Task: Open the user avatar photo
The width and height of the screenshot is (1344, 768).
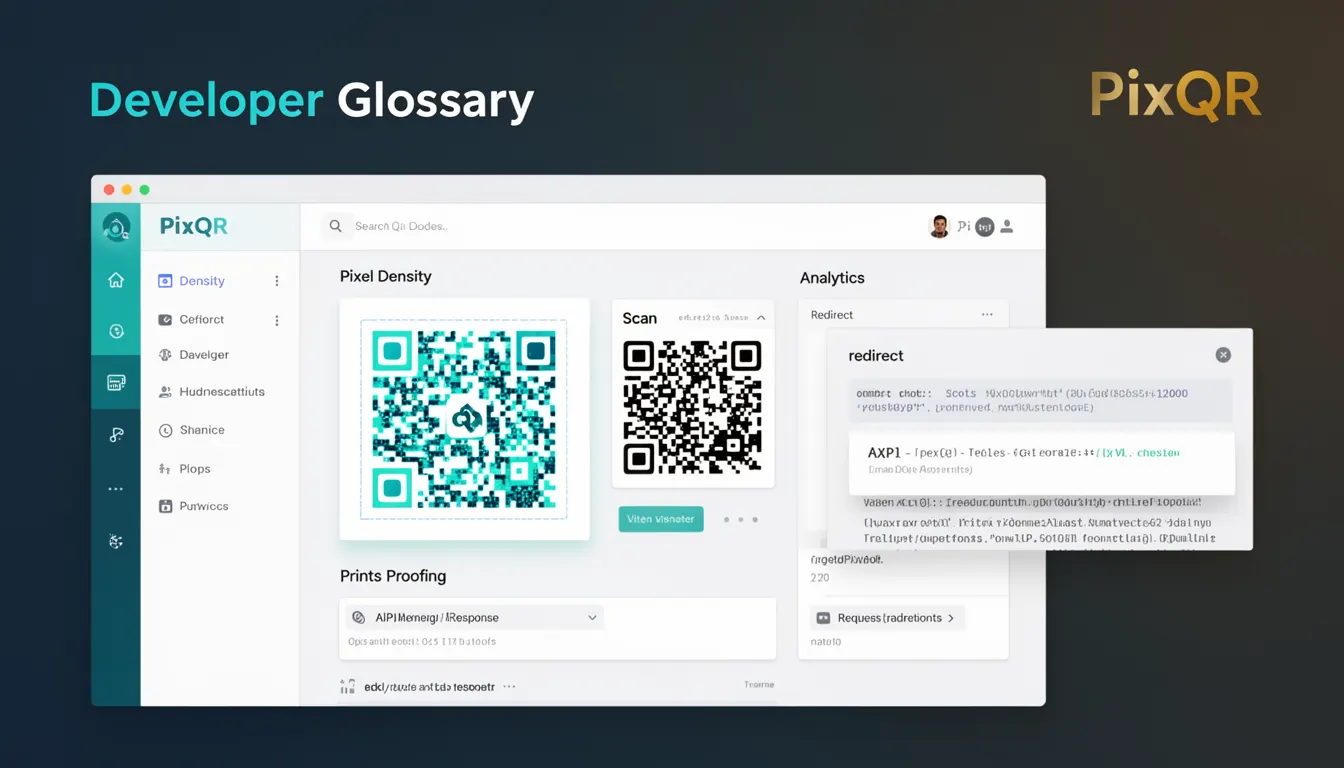Action: tap(939, 227)
